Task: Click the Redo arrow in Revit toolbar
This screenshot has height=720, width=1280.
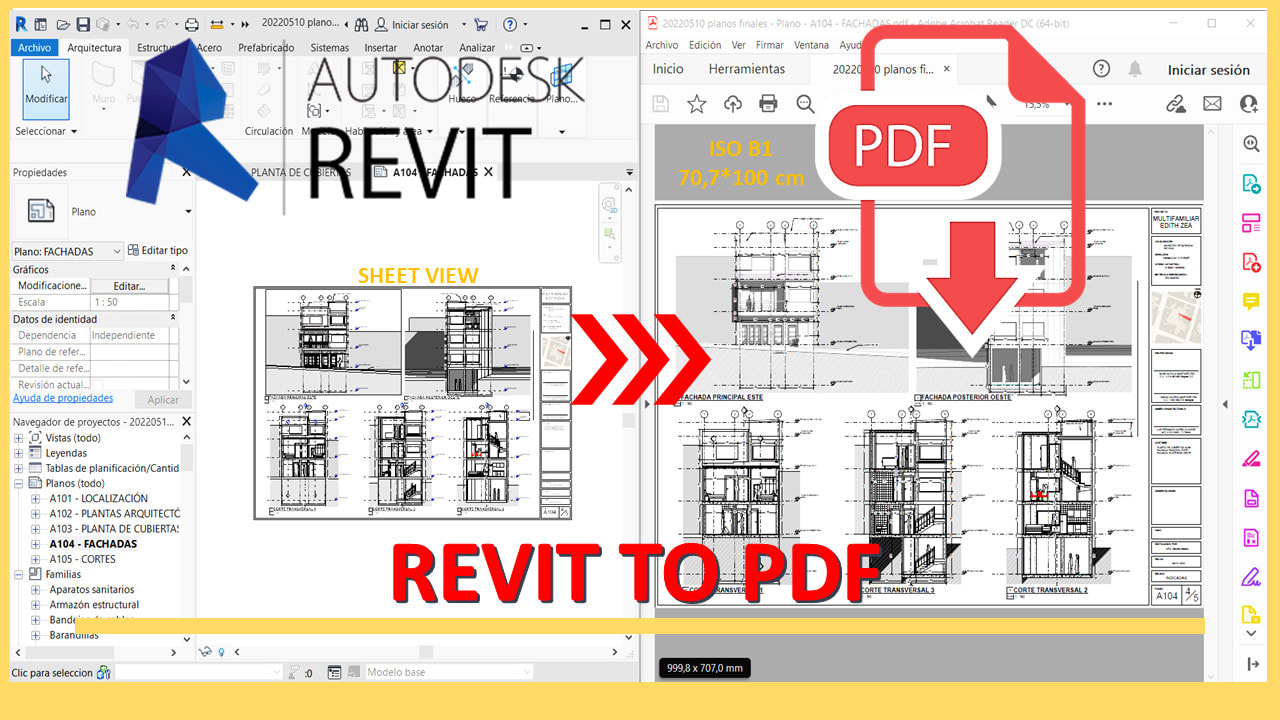Action: pos(160,24)
